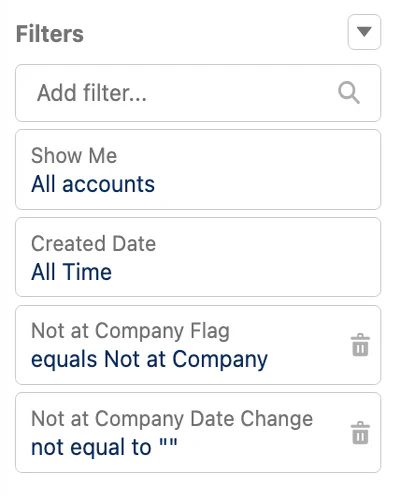Focus the Add filter input field
This screenshot has width=400, height=496.
pyautogui.click(x=198, y=93)
